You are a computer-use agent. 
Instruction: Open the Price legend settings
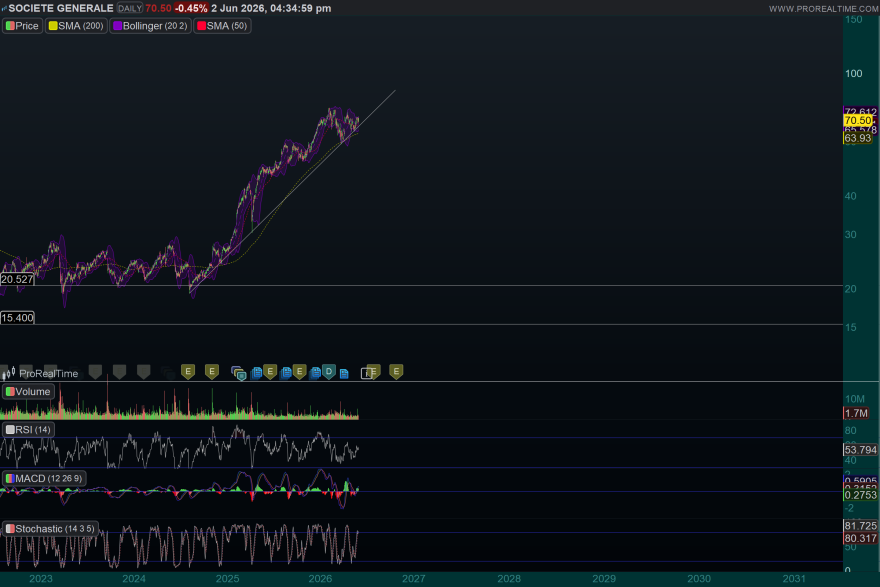coord(22,26)
